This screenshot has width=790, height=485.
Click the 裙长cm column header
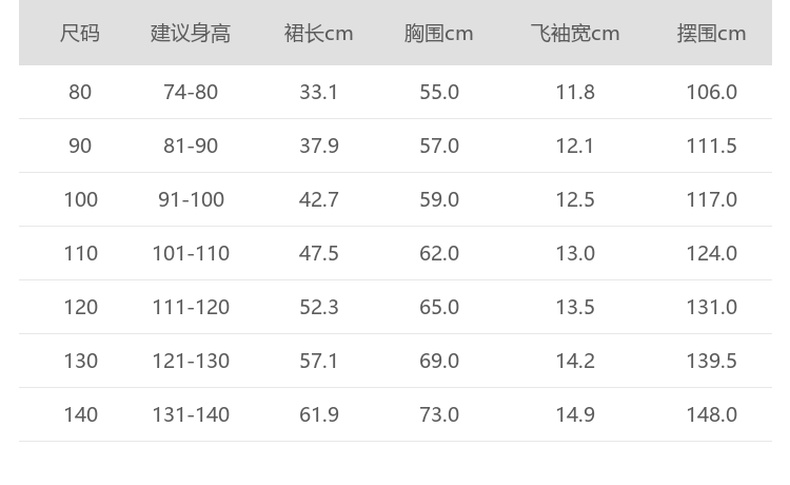[319, 34]
